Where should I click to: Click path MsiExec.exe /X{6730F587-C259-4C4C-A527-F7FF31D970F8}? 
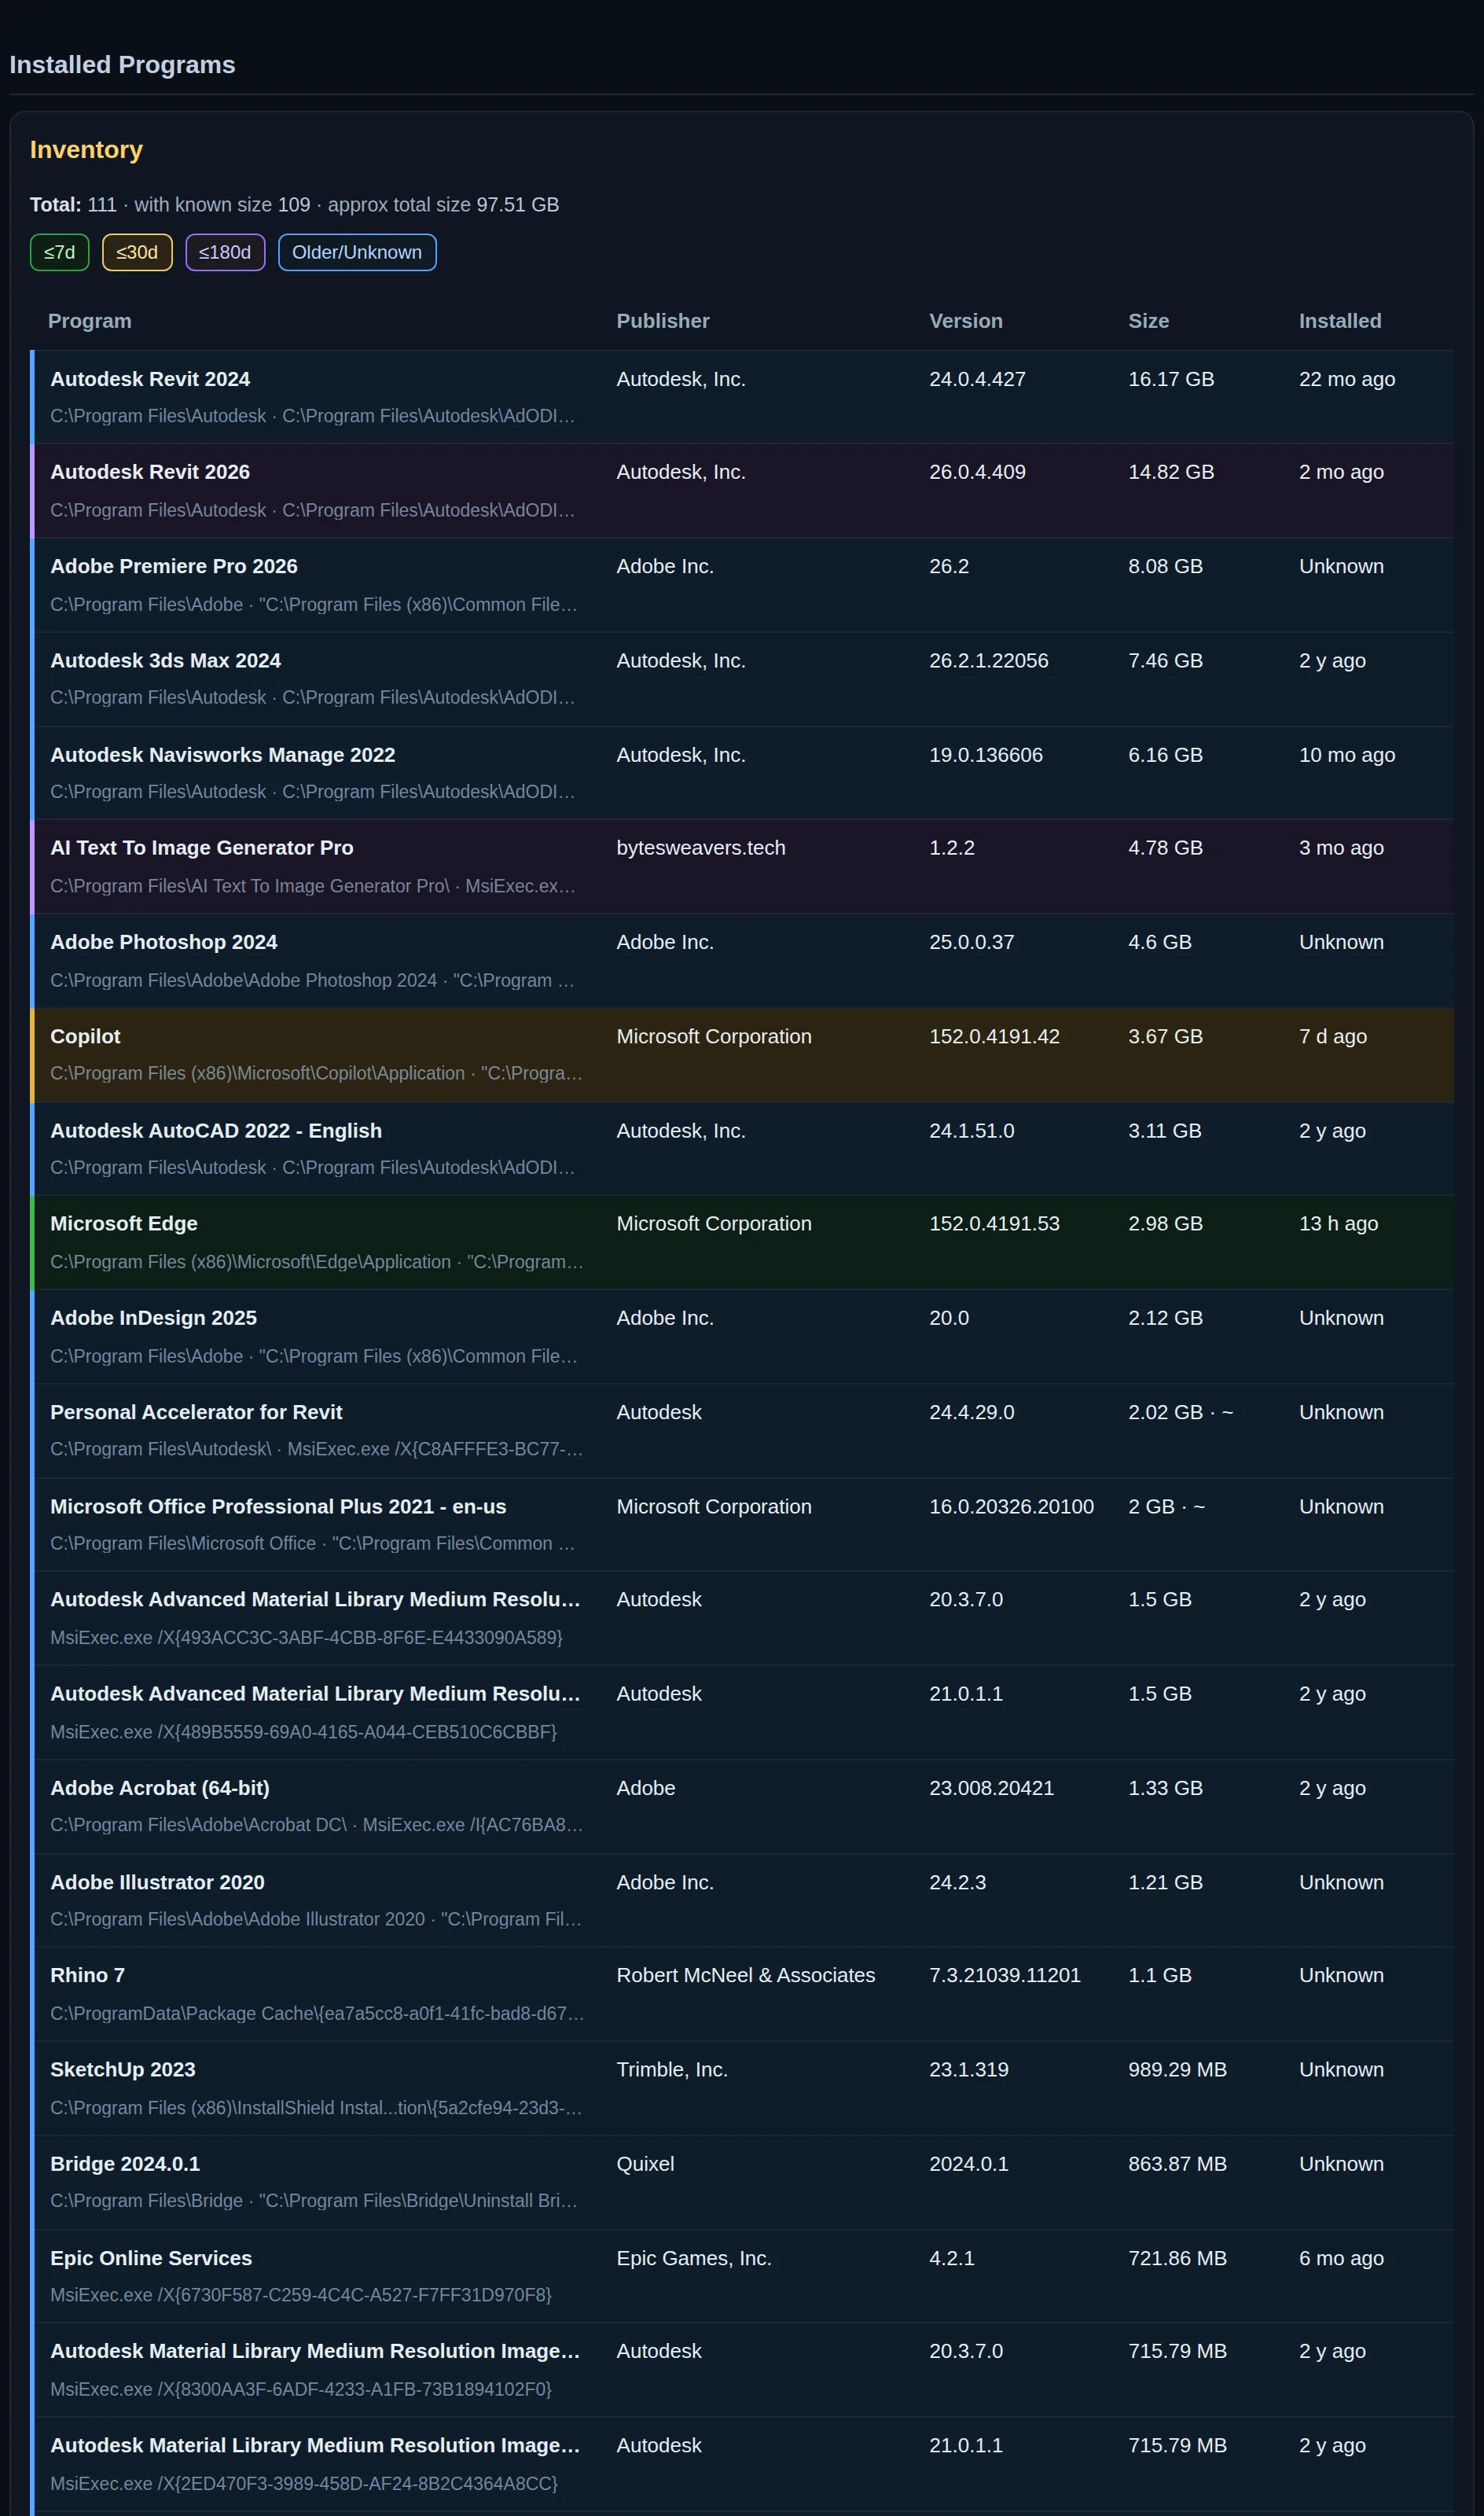click(301, 2295)
